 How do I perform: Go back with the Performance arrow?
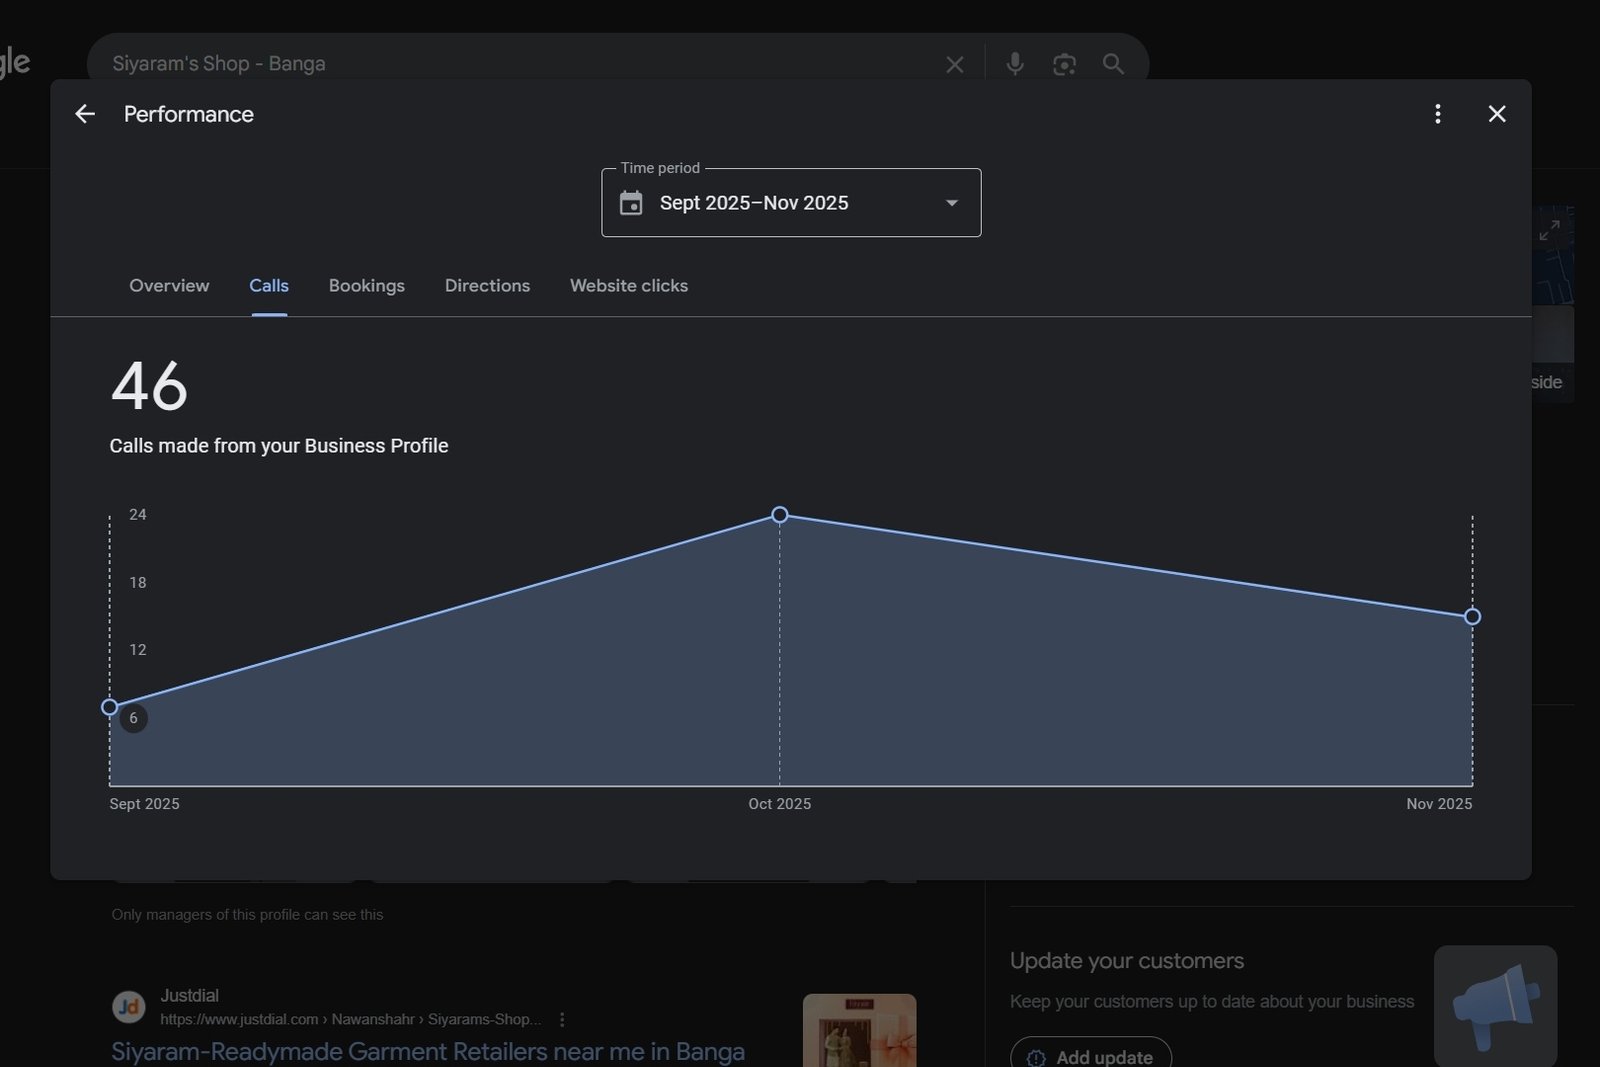(85, 114)
